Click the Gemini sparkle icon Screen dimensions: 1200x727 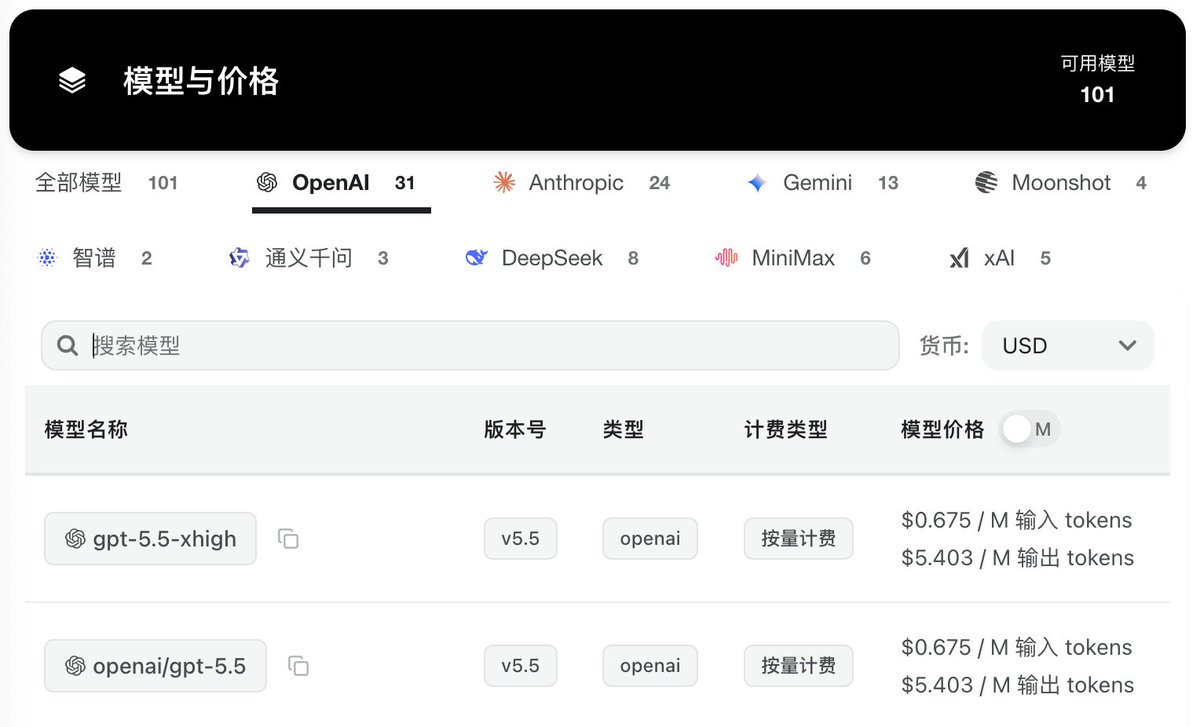coord(757,183)
